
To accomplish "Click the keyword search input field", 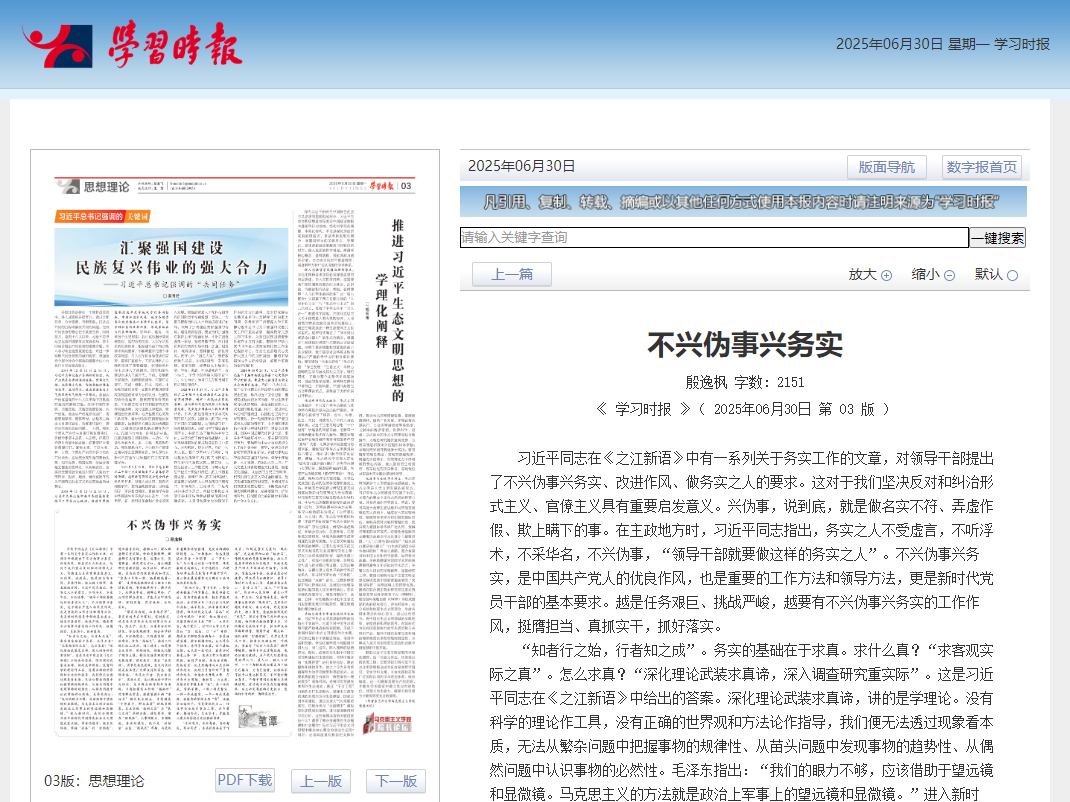I will tap(714, 238).
